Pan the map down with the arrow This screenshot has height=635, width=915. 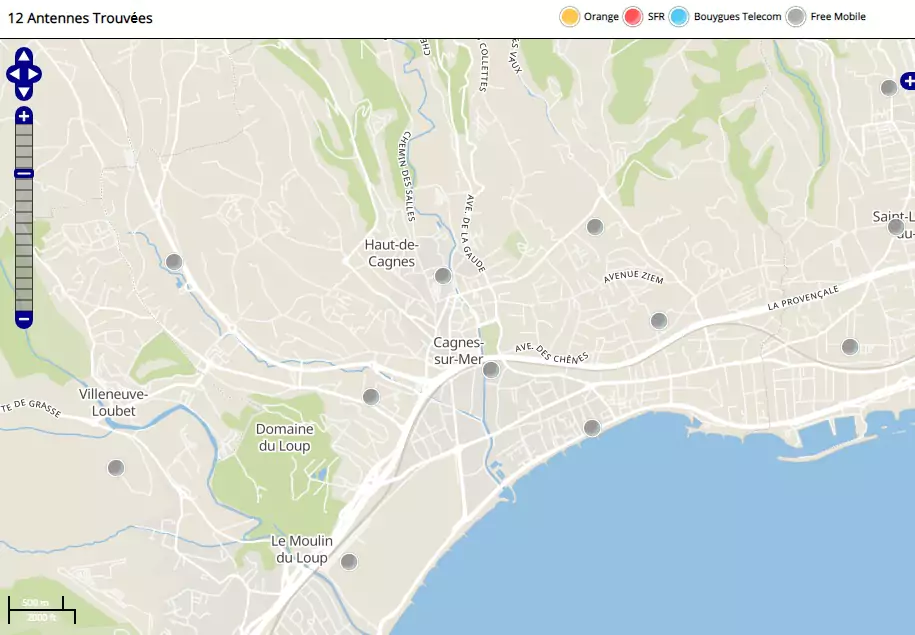24,91
